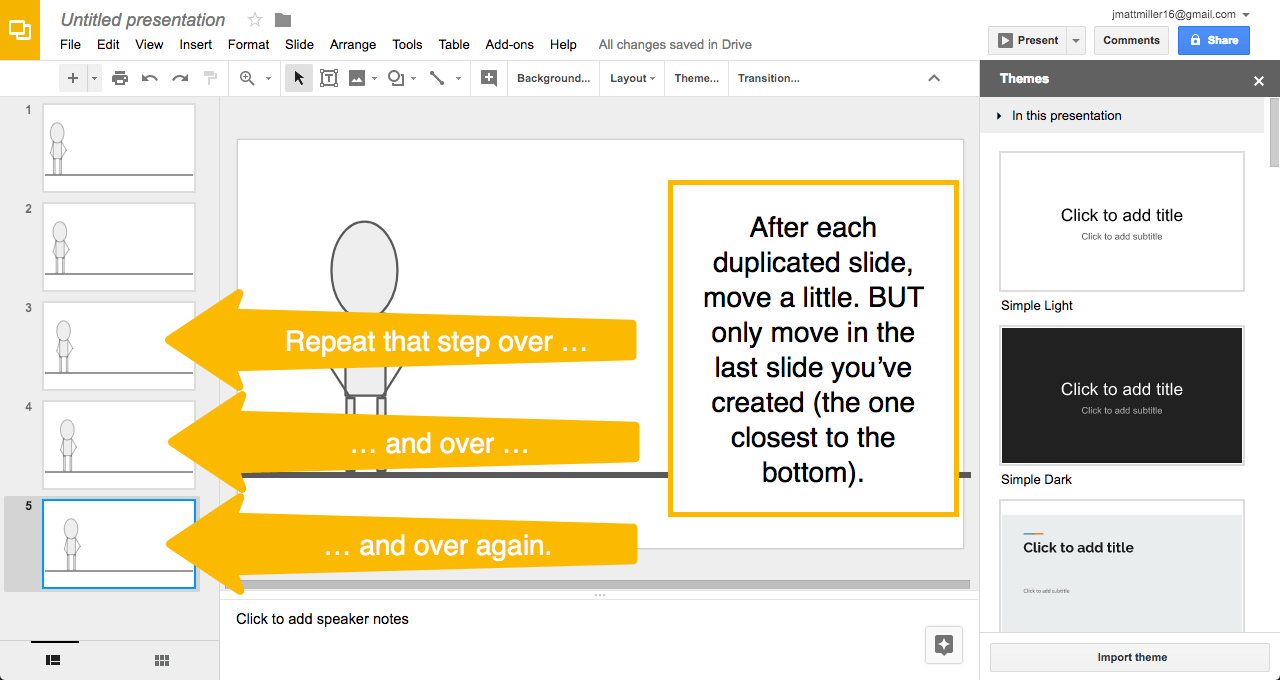Open the Present options dropdown arrow
The height and width of the screenshot is (680, 1280).
click(1076, 40)
